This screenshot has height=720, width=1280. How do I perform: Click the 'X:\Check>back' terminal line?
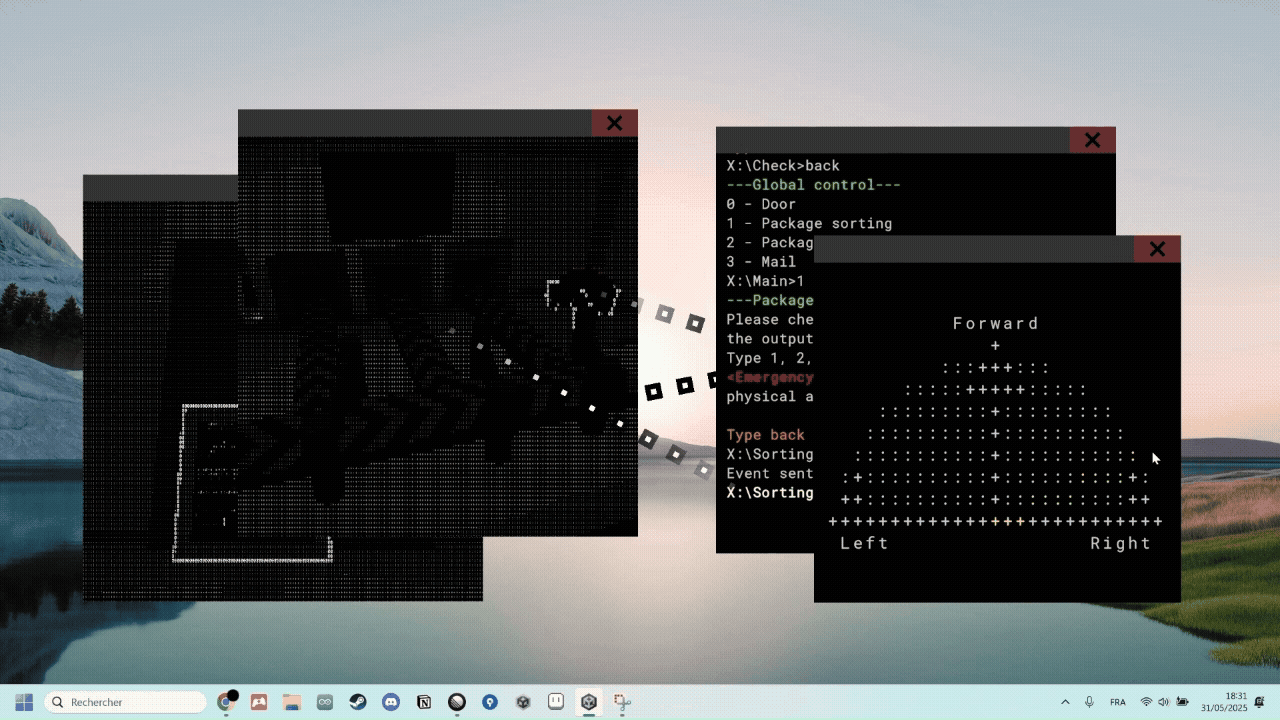[783, 166]
